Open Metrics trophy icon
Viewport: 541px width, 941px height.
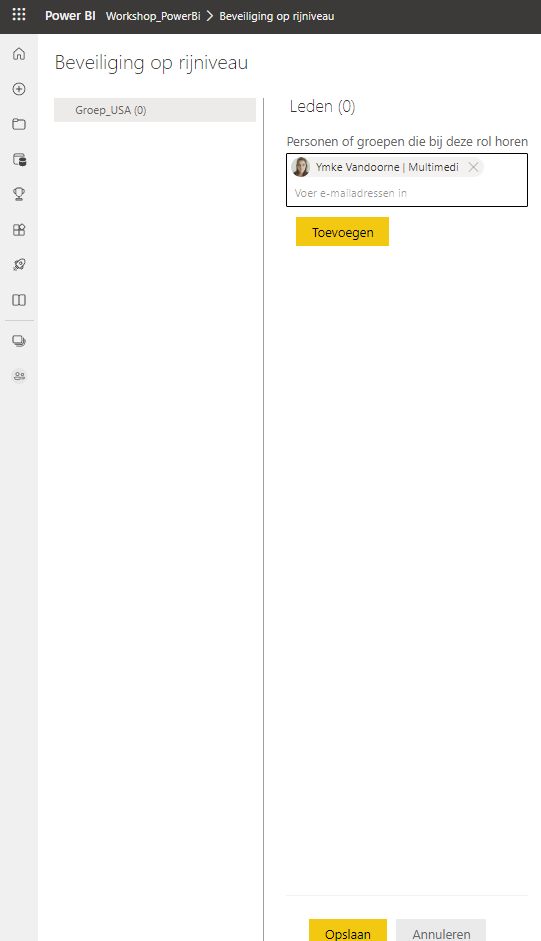tap(19, 194)
